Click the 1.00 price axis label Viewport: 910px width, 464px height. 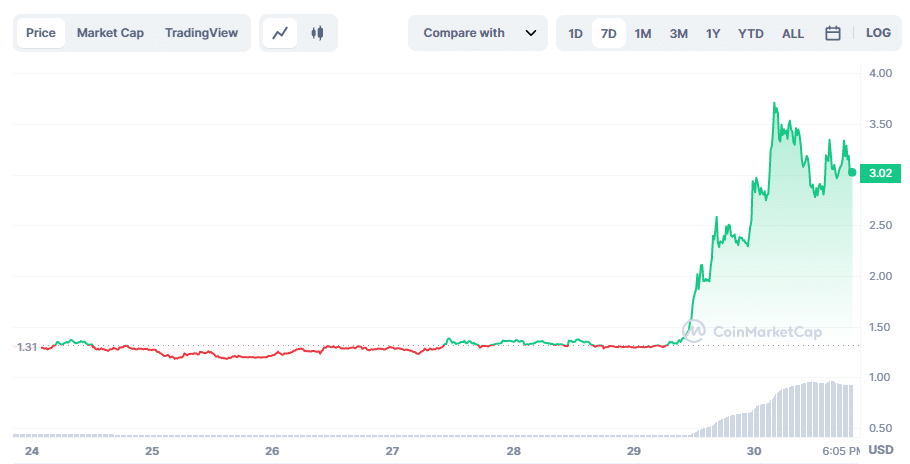(880, 377)
